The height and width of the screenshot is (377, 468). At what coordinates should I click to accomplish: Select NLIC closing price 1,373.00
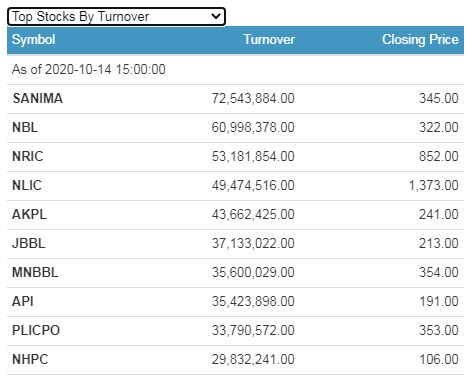[x=434, y=185]
